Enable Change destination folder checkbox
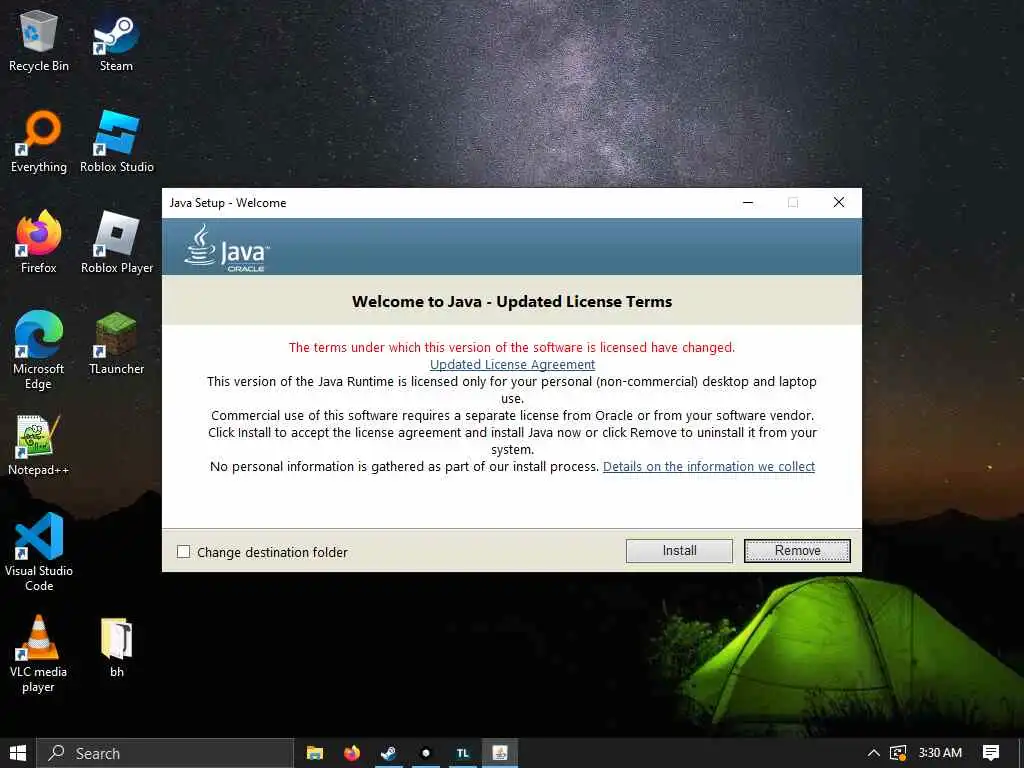Image resolution: width=1024 pixels, height=768 pixels. coord(184,552)
